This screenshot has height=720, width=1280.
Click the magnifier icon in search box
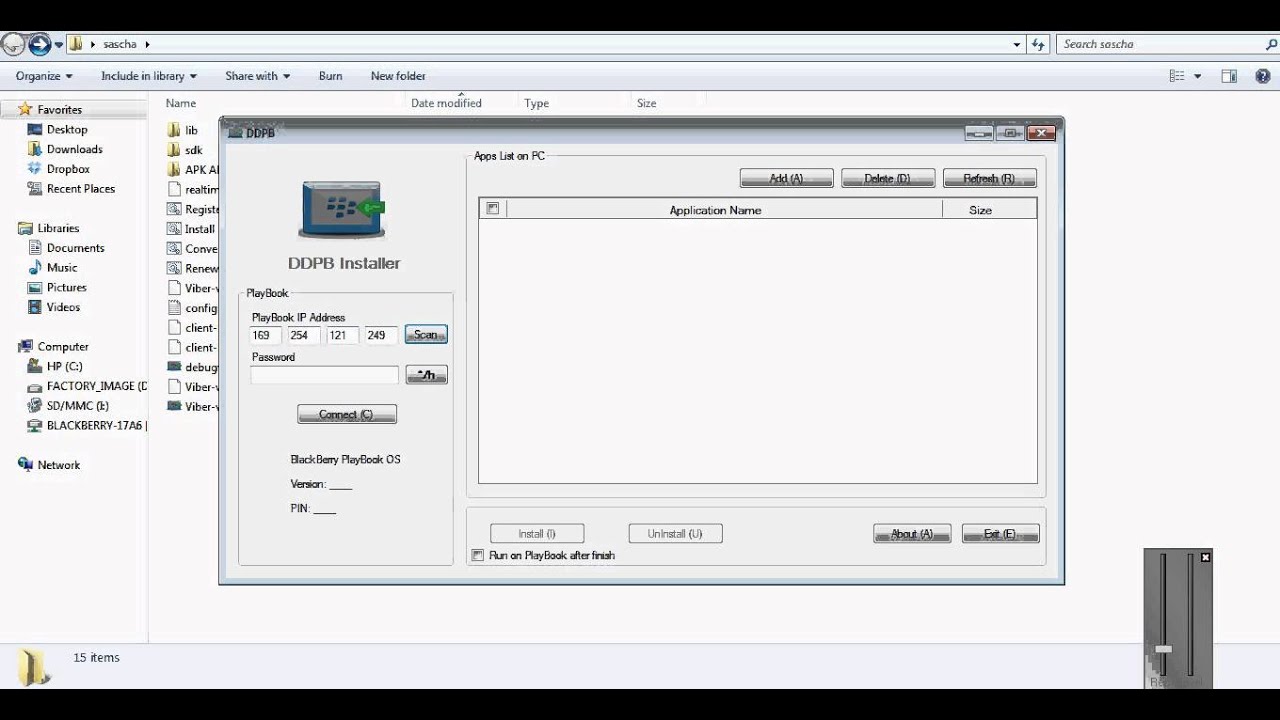(x=1271, y=44)
